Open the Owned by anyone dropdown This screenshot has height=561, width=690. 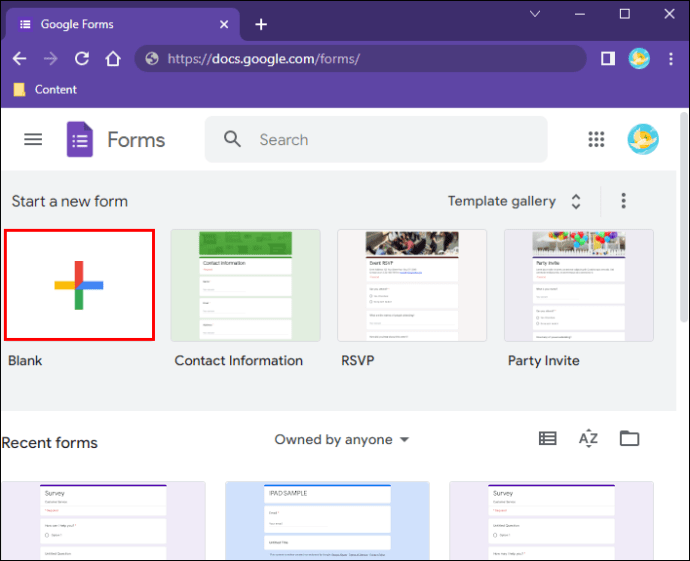click(x=342, y=440)
